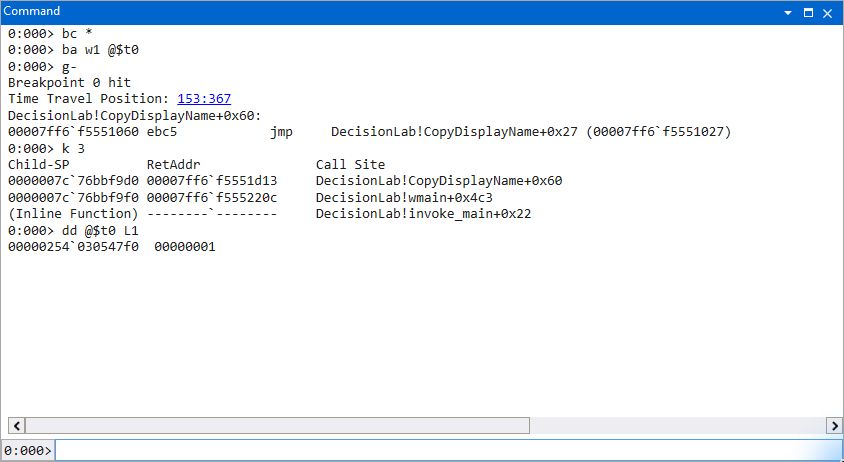Click the call site DecisionLab!wmain+0x4c3

(404, 197)
